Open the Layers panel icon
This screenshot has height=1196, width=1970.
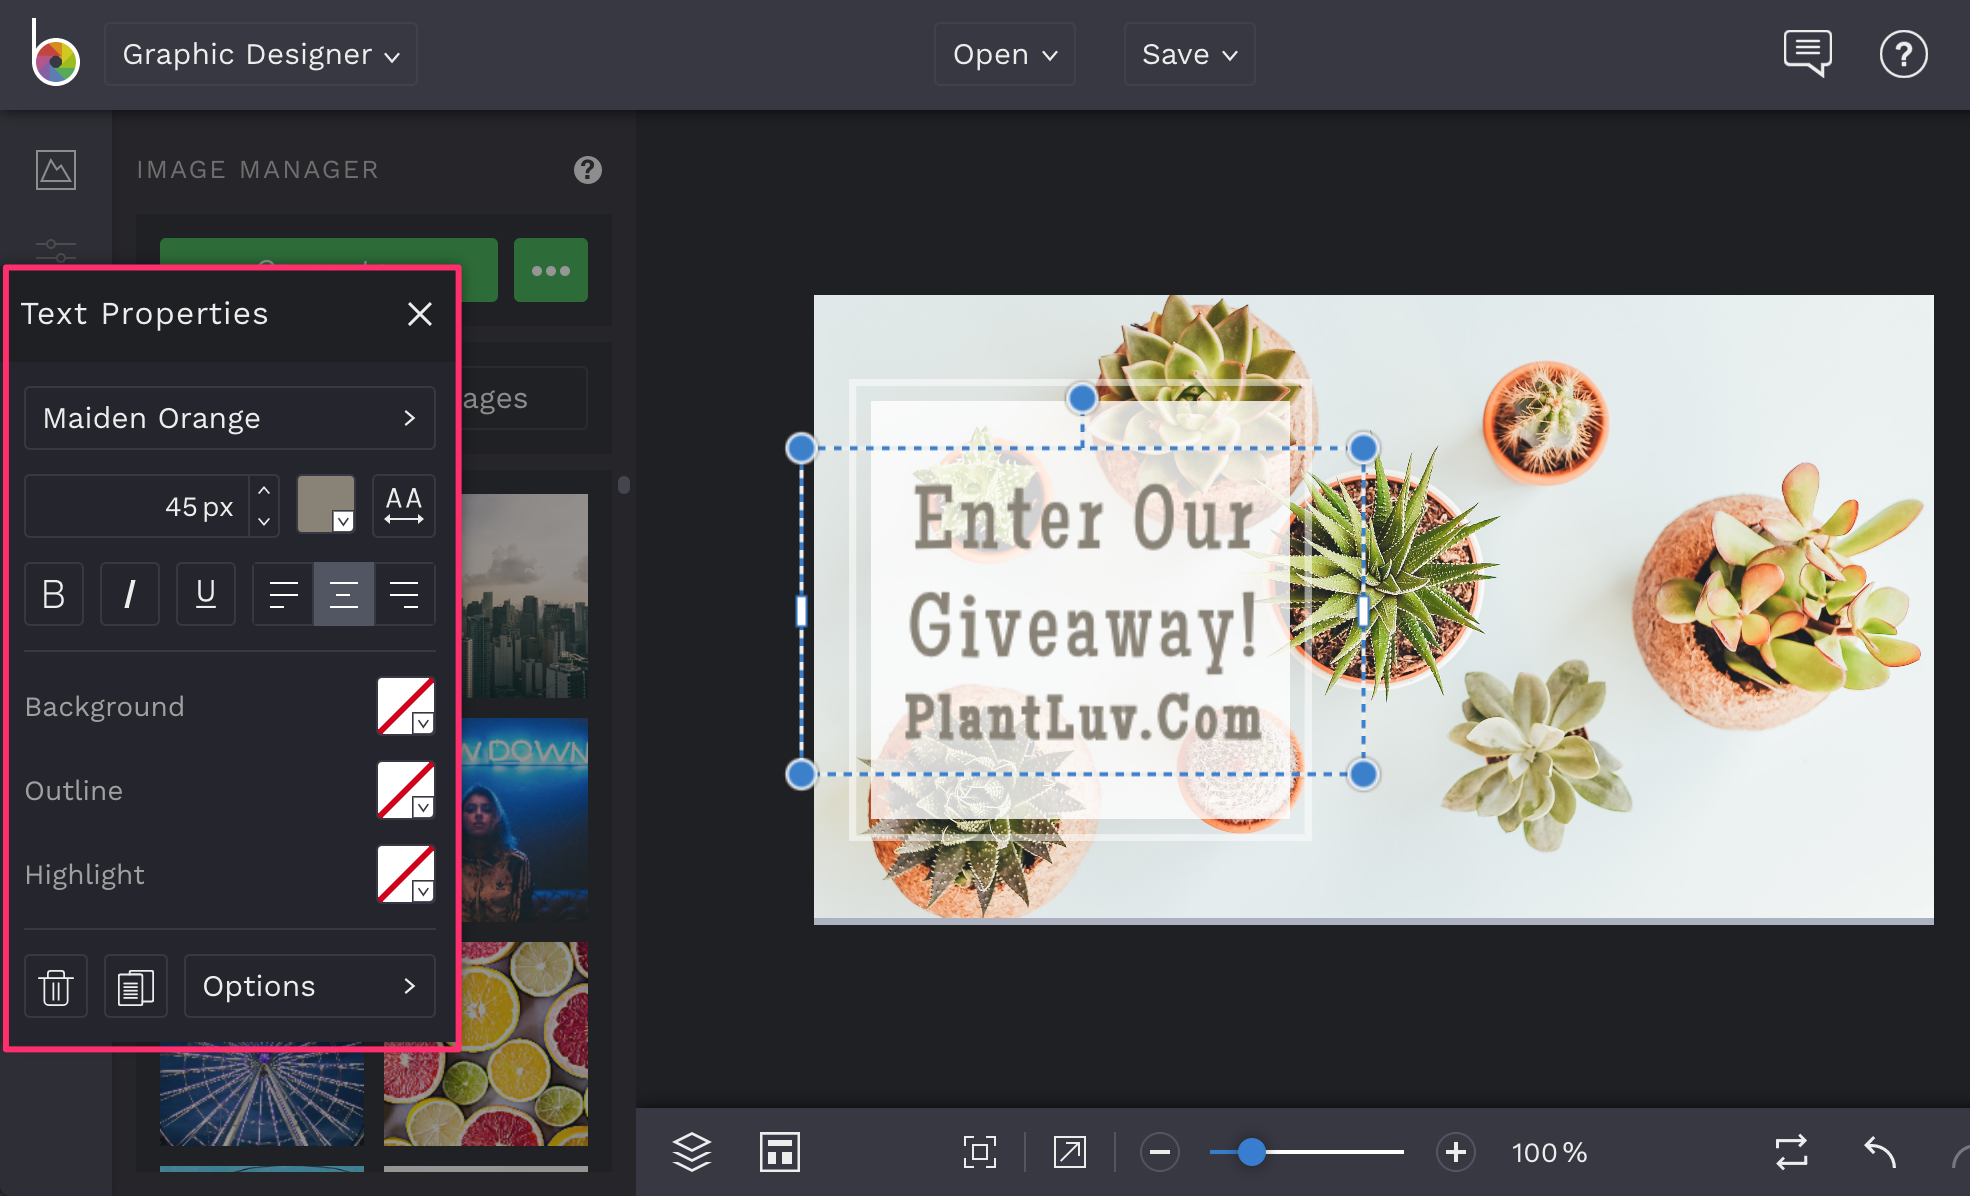click(692, 1151)
